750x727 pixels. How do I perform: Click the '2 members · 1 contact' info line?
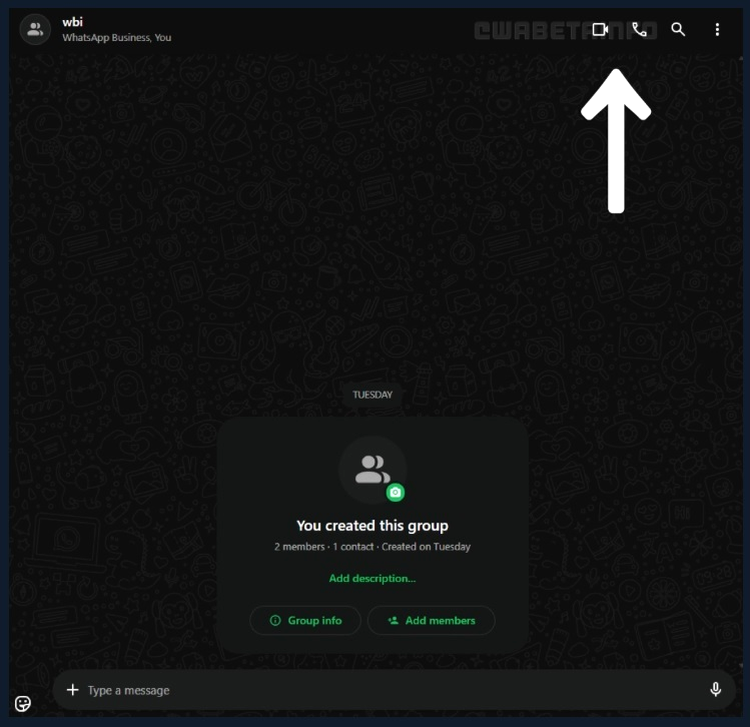point(372,547)
